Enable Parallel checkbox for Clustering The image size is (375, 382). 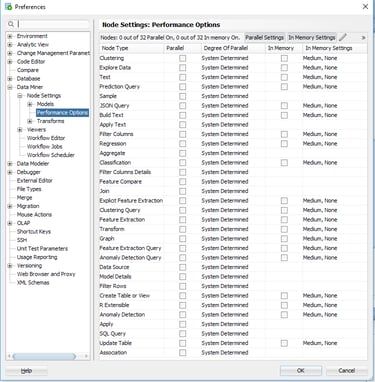[183, 58]
